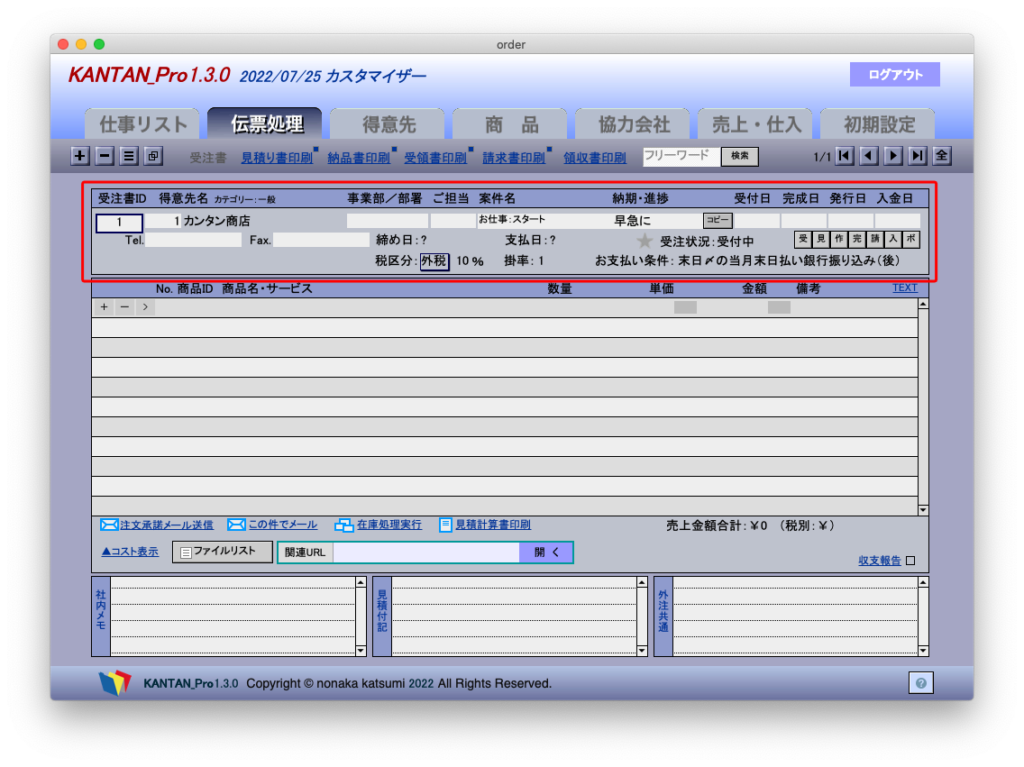The height and width of the screenshot is (767, 1024).
Task: Expand costs via ▲コスト表示
Action: 130,551
